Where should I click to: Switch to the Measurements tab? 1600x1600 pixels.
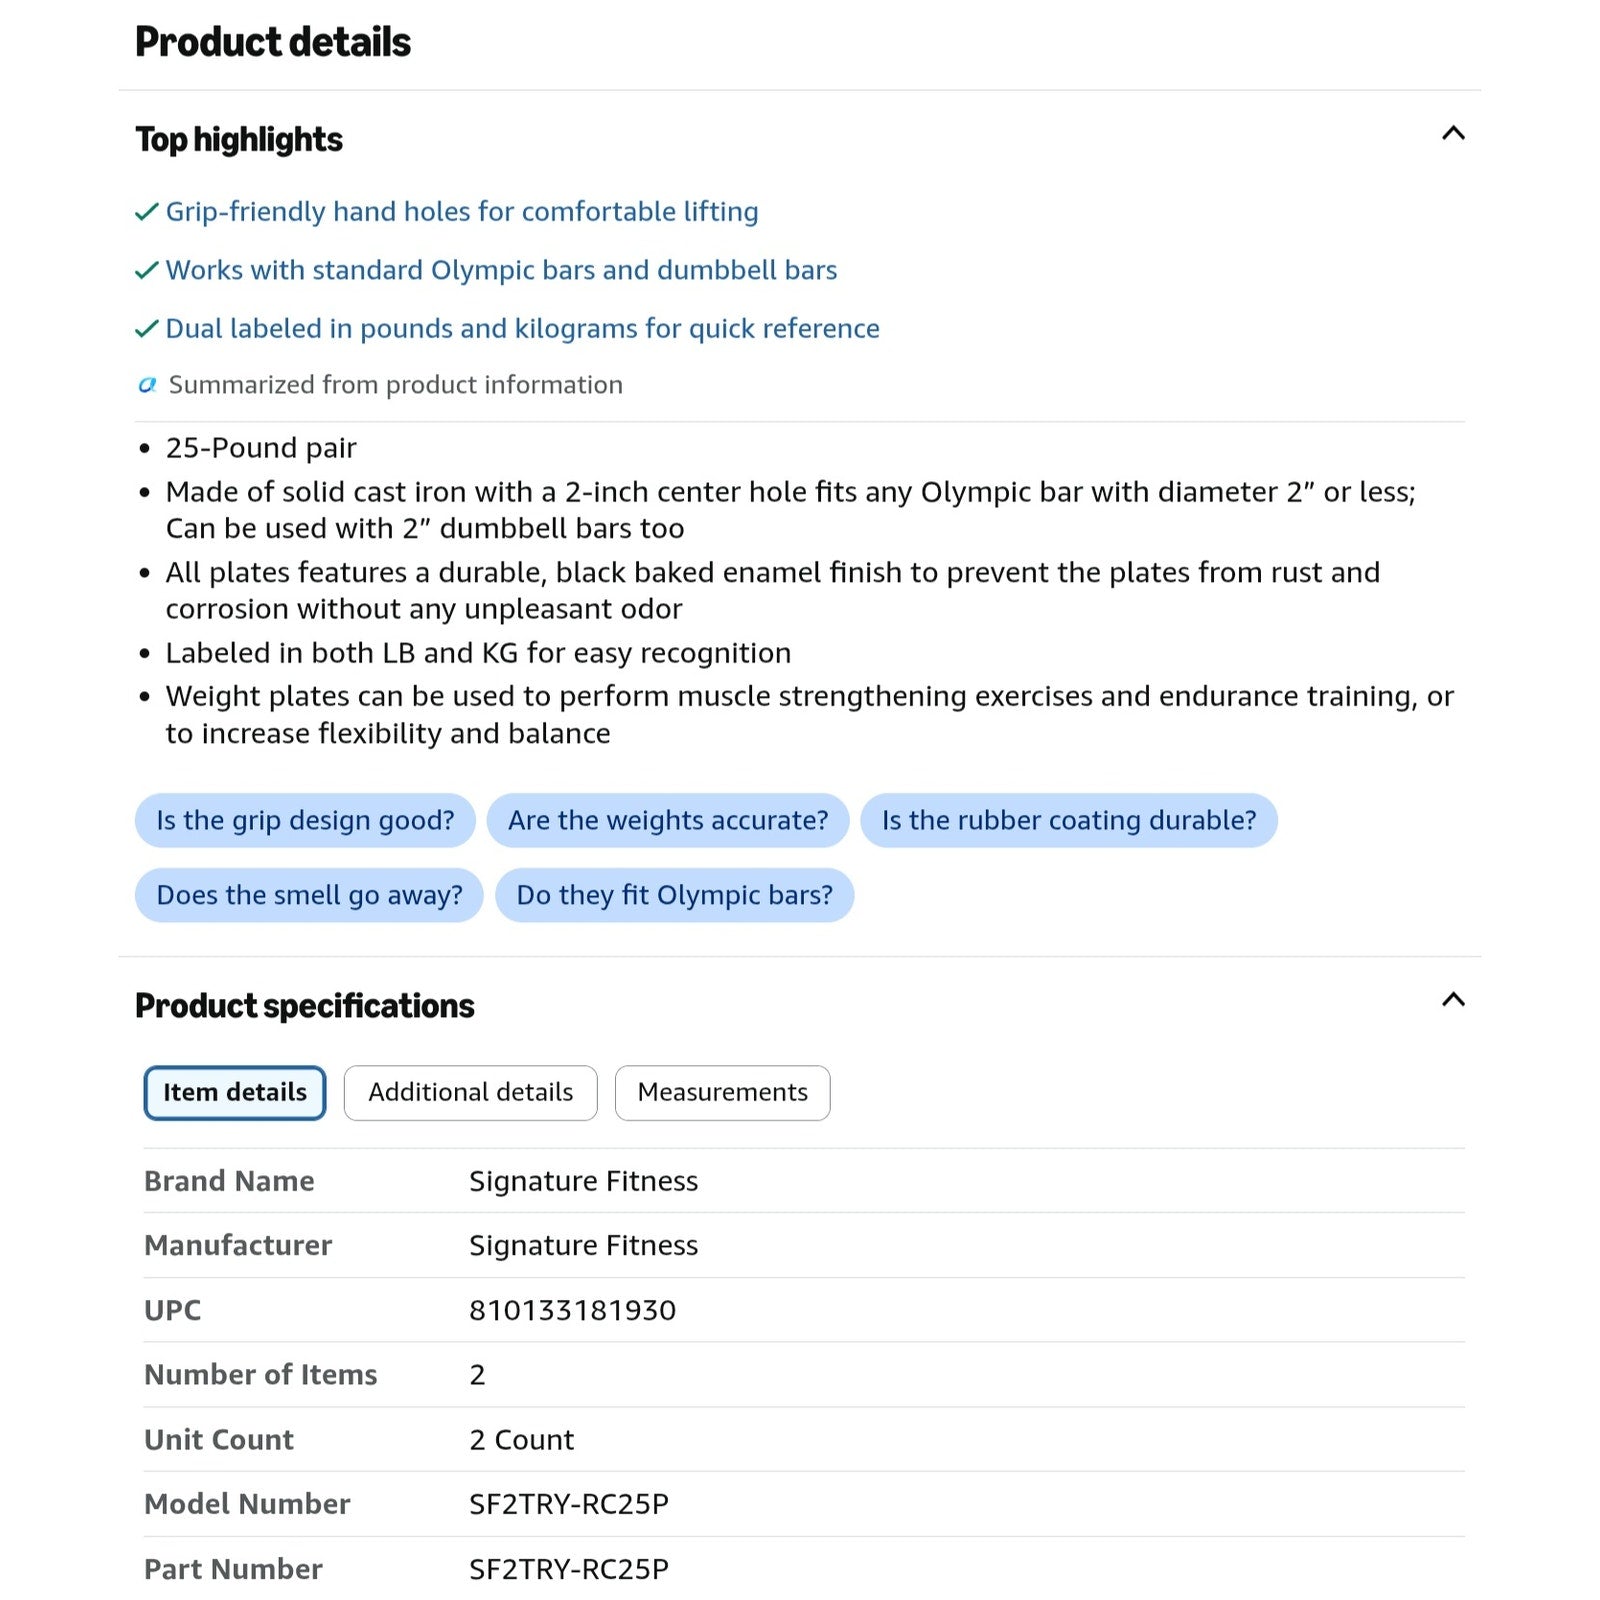(x=723, y=1092)
